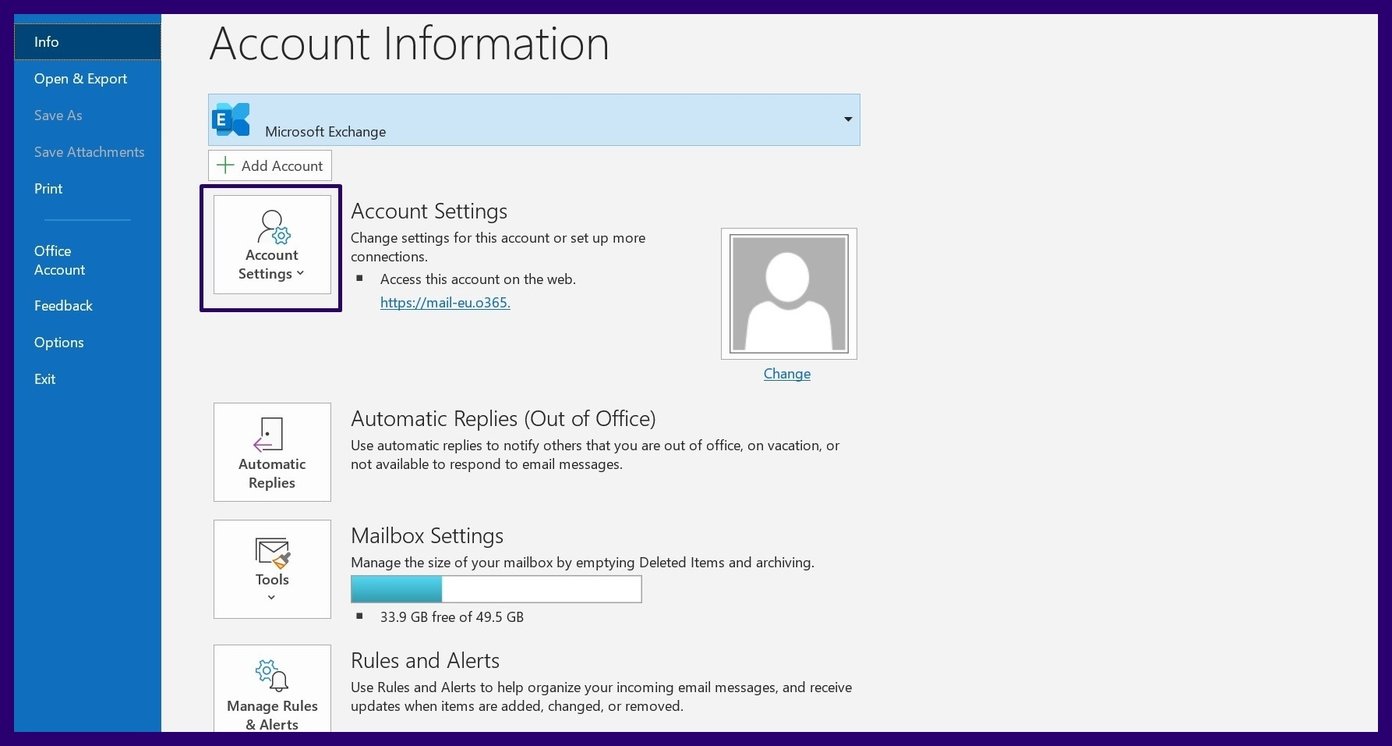Click the Change photo link
Image resolution: width=1392 pixels, height=746 pixels.
pos(787,374)
